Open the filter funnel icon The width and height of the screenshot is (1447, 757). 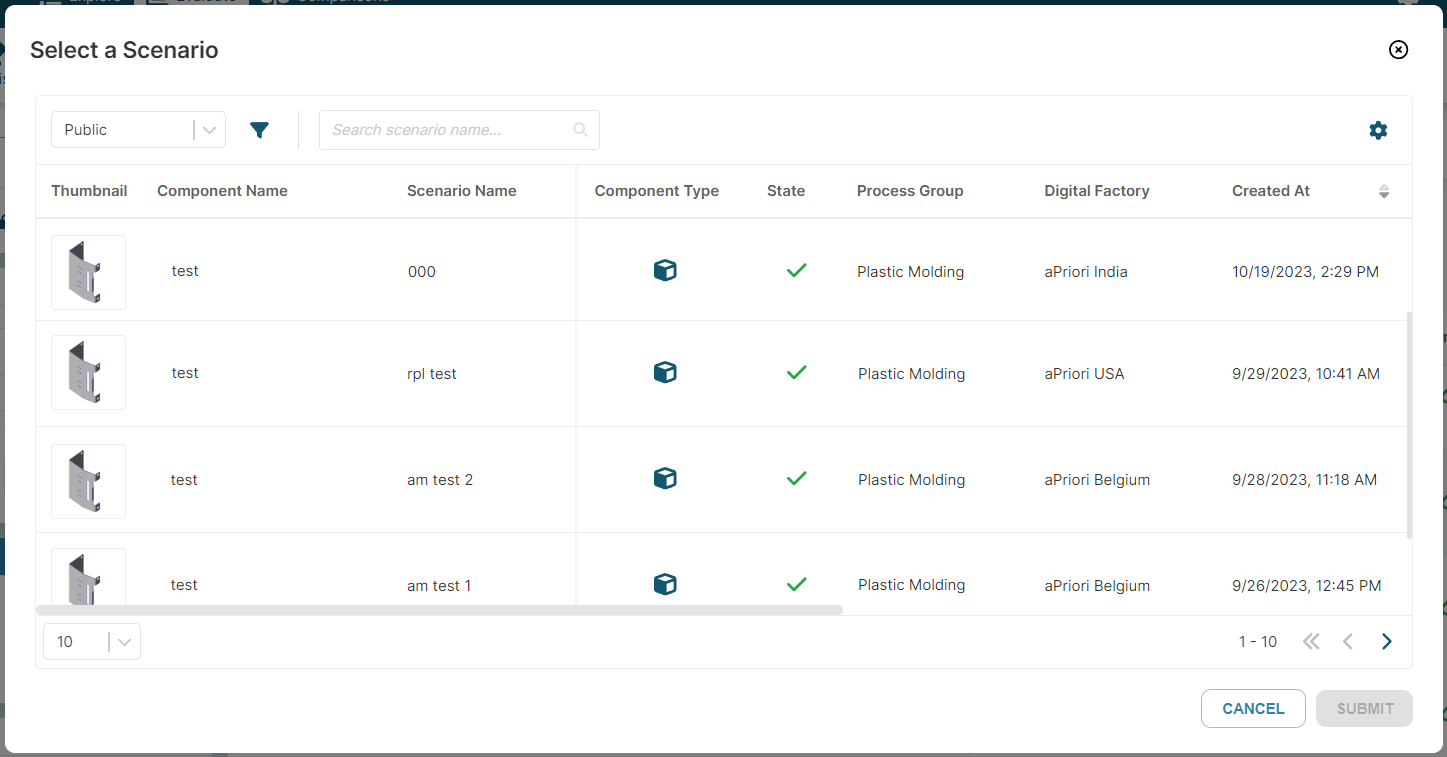point(260,130)
